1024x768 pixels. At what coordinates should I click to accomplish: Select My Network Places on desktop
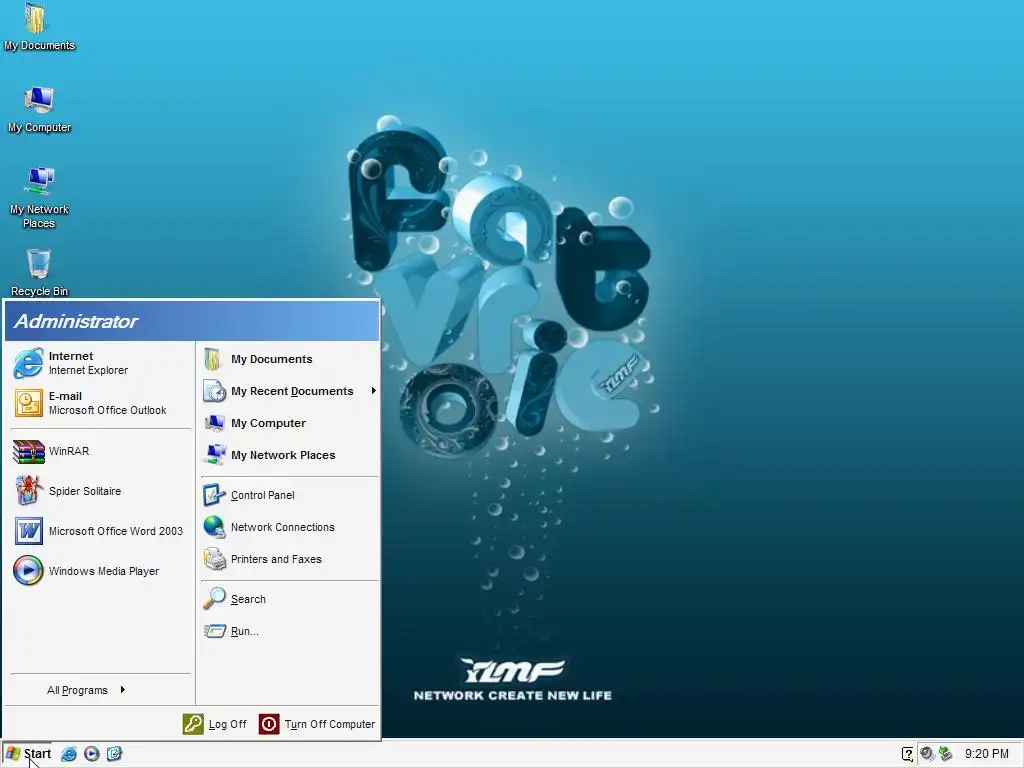39,198
